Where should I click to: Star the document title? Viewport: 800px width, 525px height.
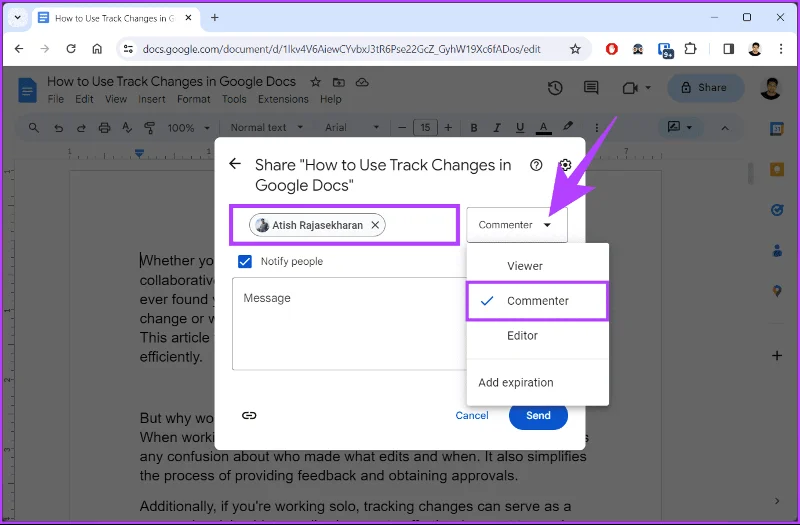coord(316,82)
